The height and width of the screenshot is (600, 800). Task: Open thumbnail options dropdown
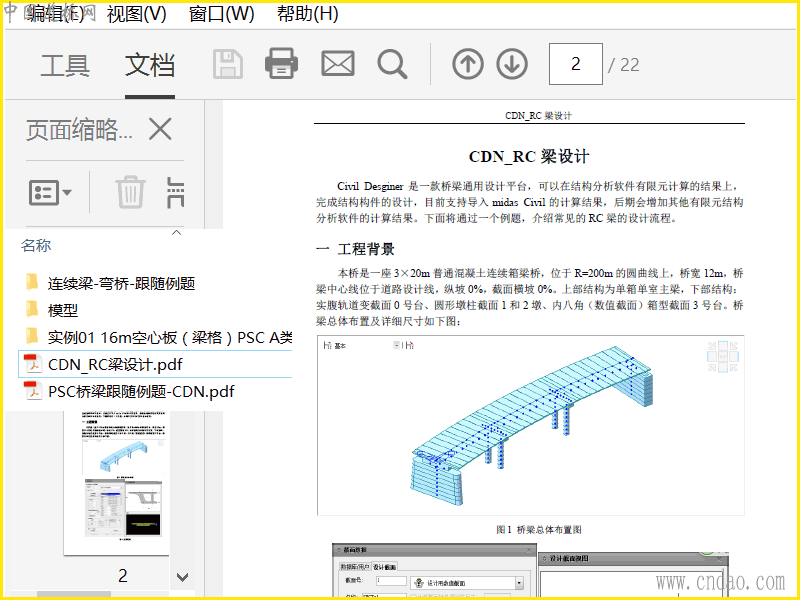click(50, 192)
